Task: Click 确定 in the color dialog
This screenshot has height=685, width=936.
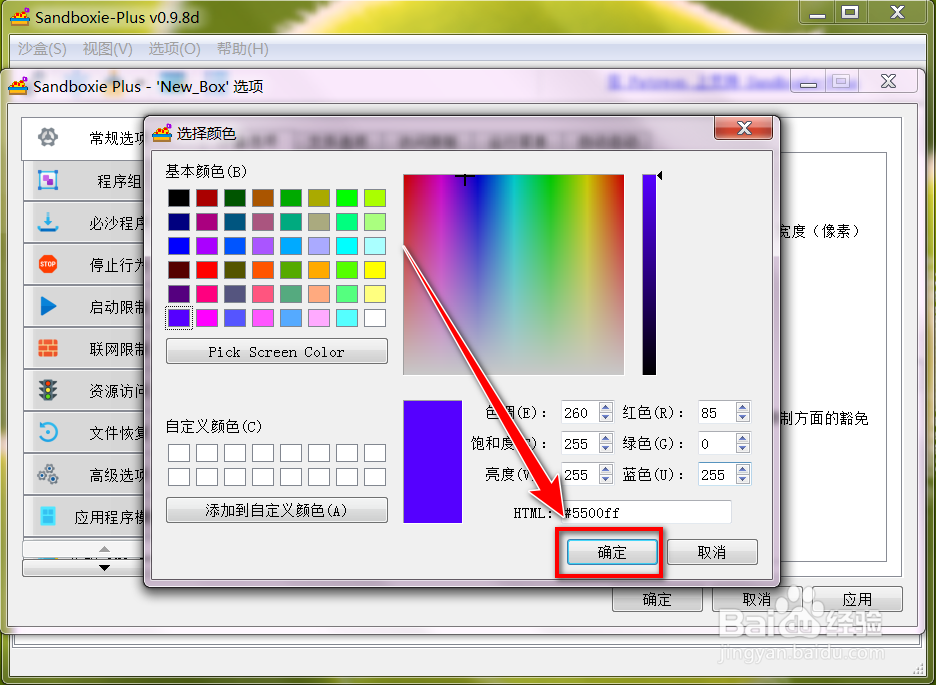Action: 612,552
